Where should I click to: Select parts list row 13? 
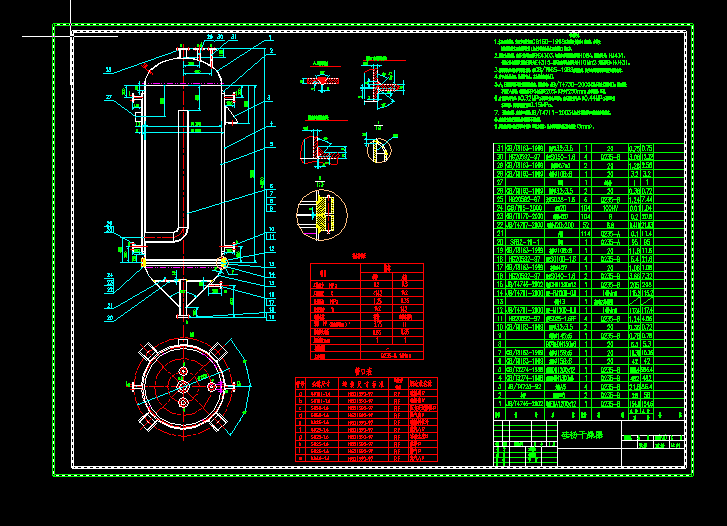click(589, 301)
